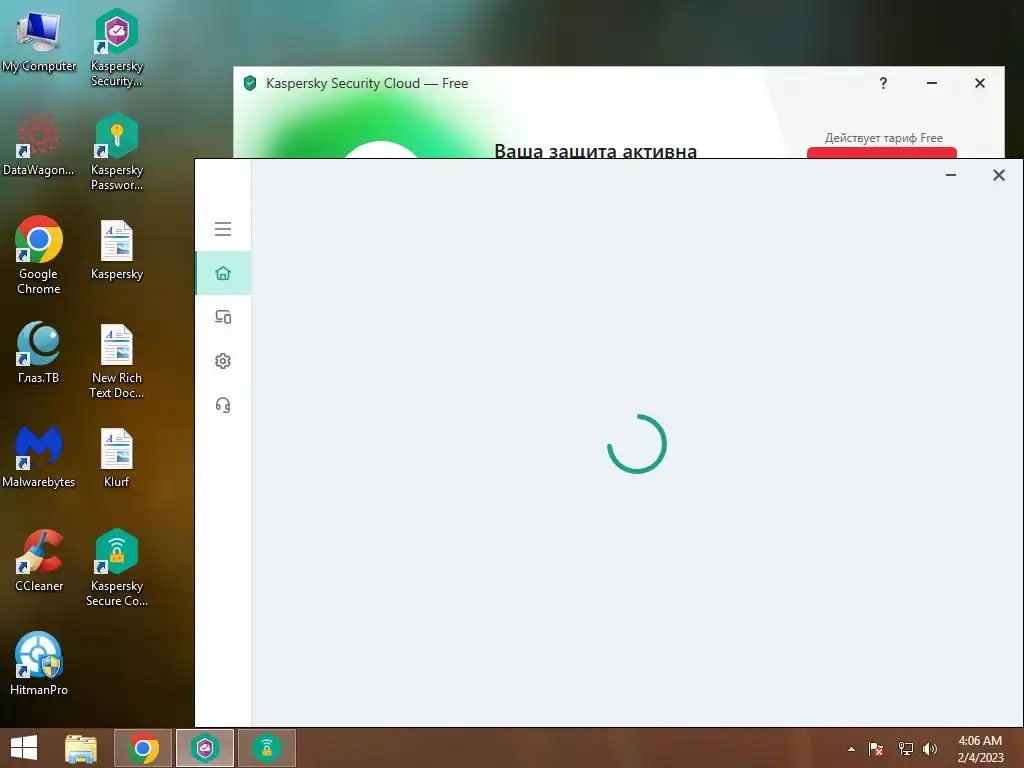The image size is (1024, 768).
Task: Open the hamburger menu in sidebar
Action: (x=223, y=229)
